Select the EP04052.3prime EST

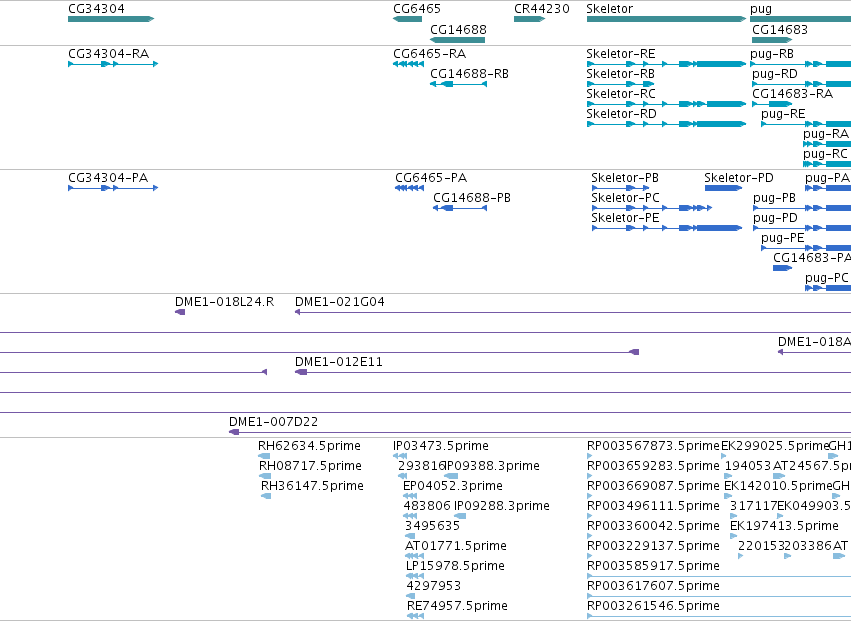(410, 496)
